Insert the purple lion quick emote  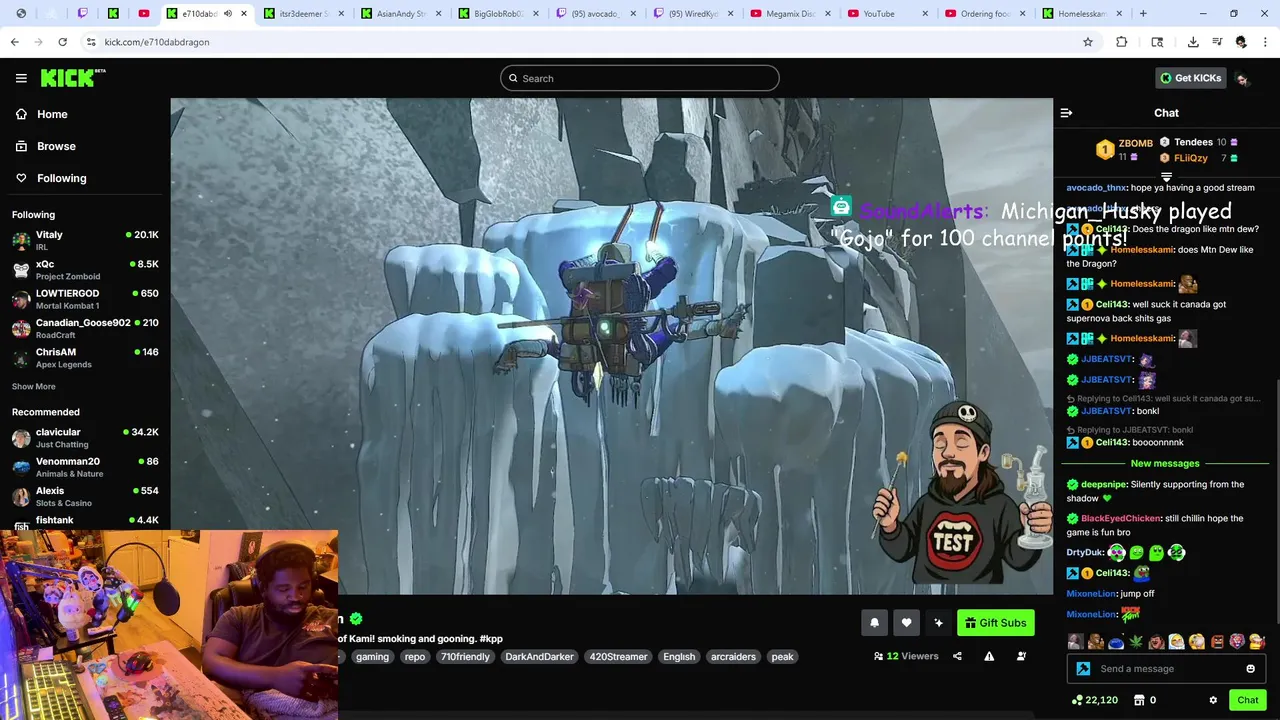(x=1237, y=642)
